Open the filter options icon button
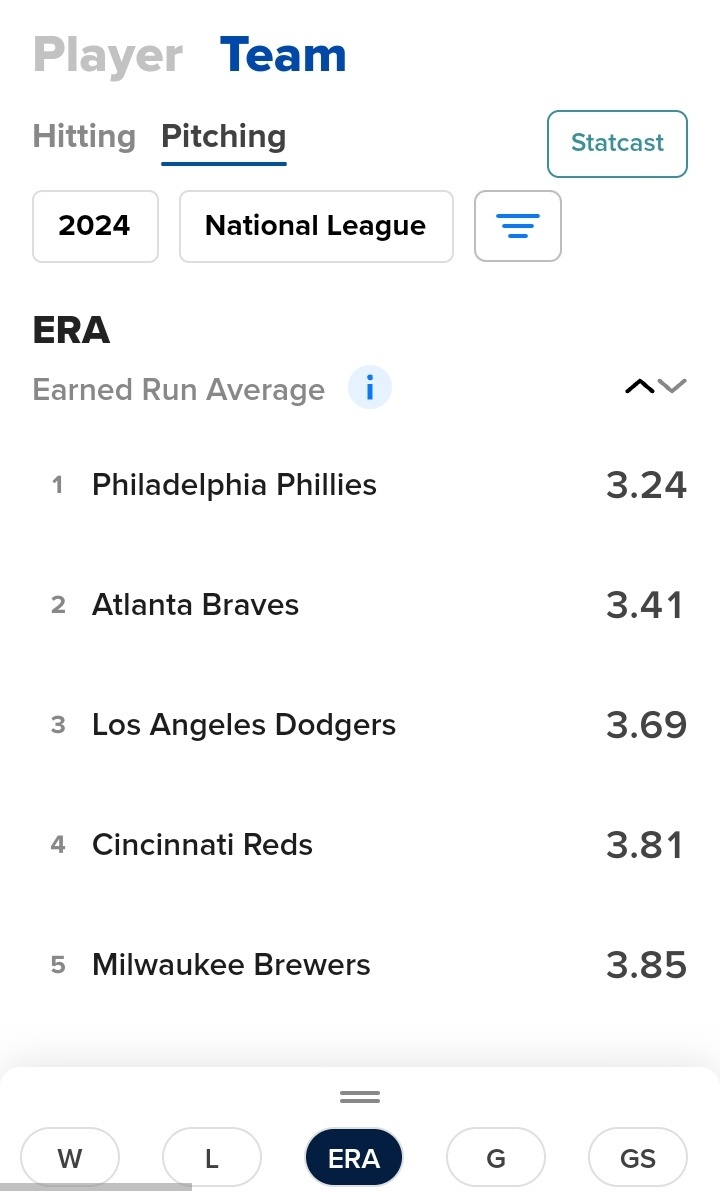The image size is (720, 1194). (517, 226)
